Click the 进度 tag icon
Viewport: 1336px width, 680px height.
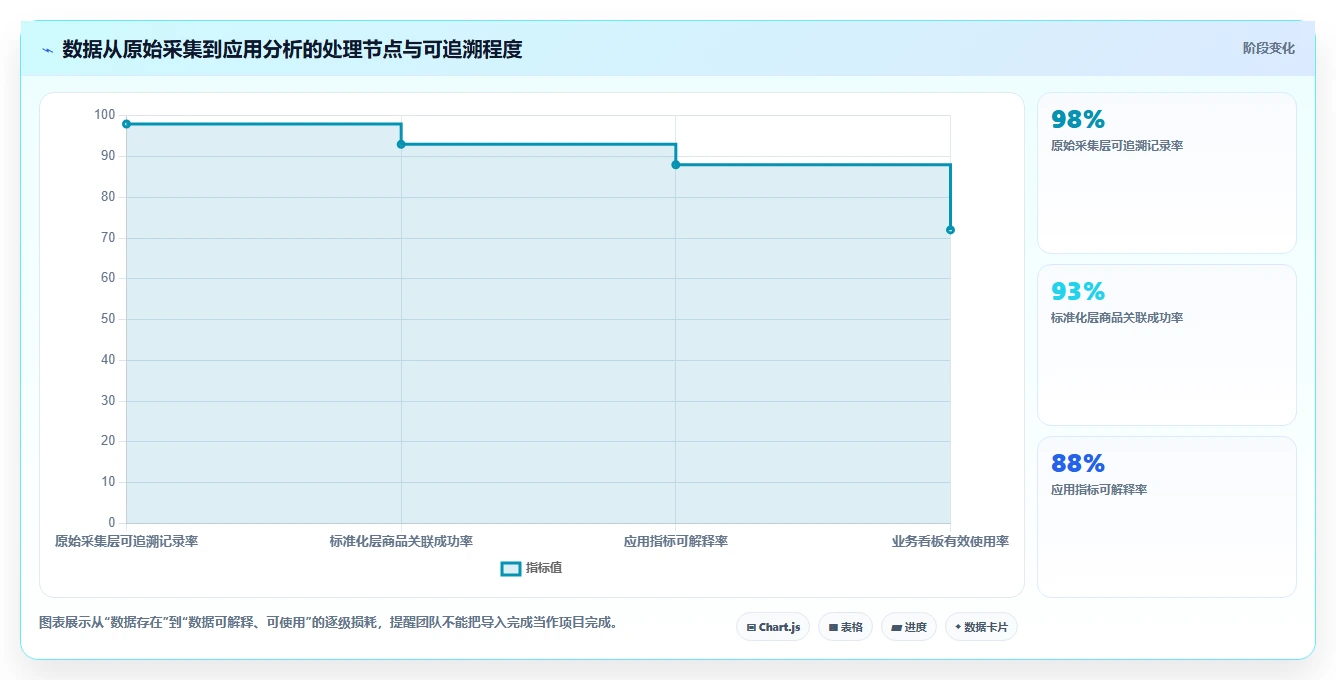(897, 628)
